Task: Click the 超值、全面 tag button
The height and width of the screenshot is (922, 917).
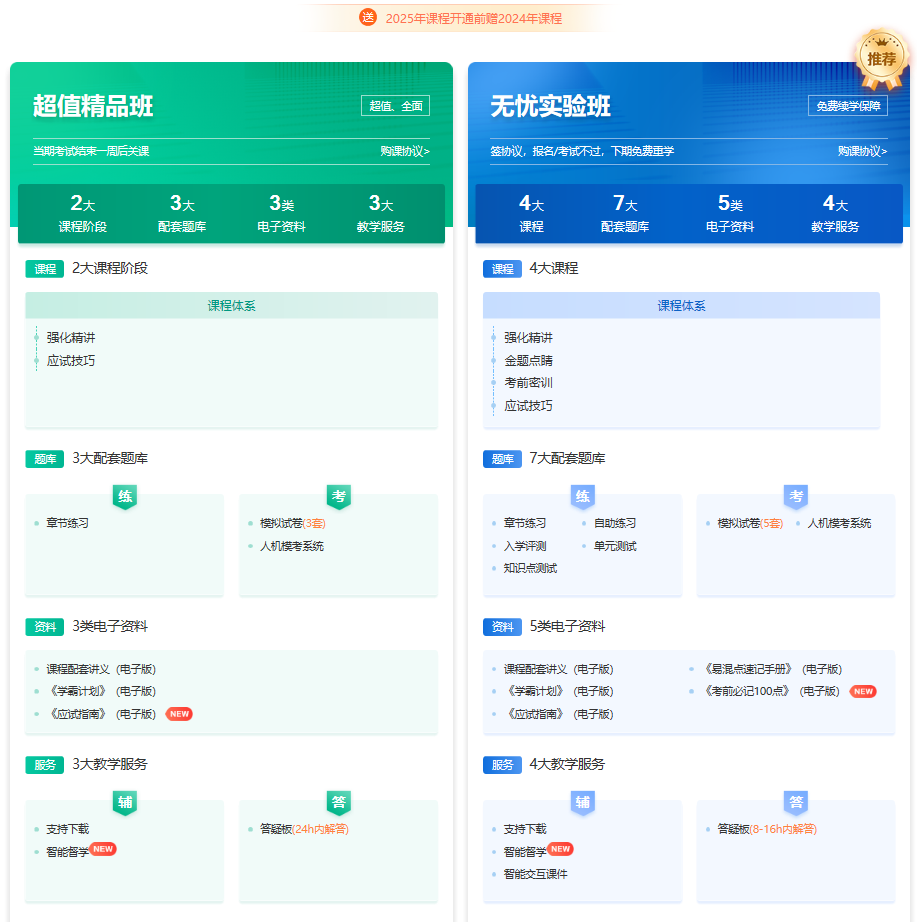Action: [395, 106]
